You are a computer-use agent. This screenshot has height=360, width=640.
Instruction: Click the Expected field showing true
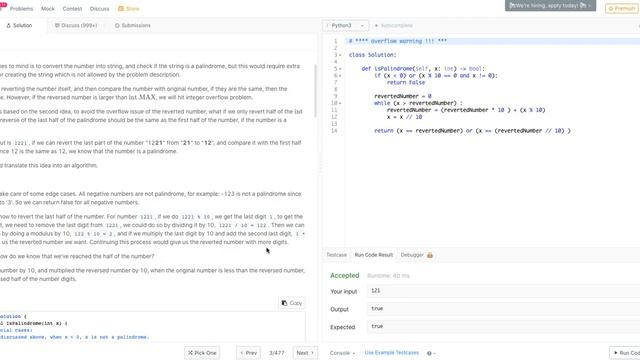(x=503, y=327)
